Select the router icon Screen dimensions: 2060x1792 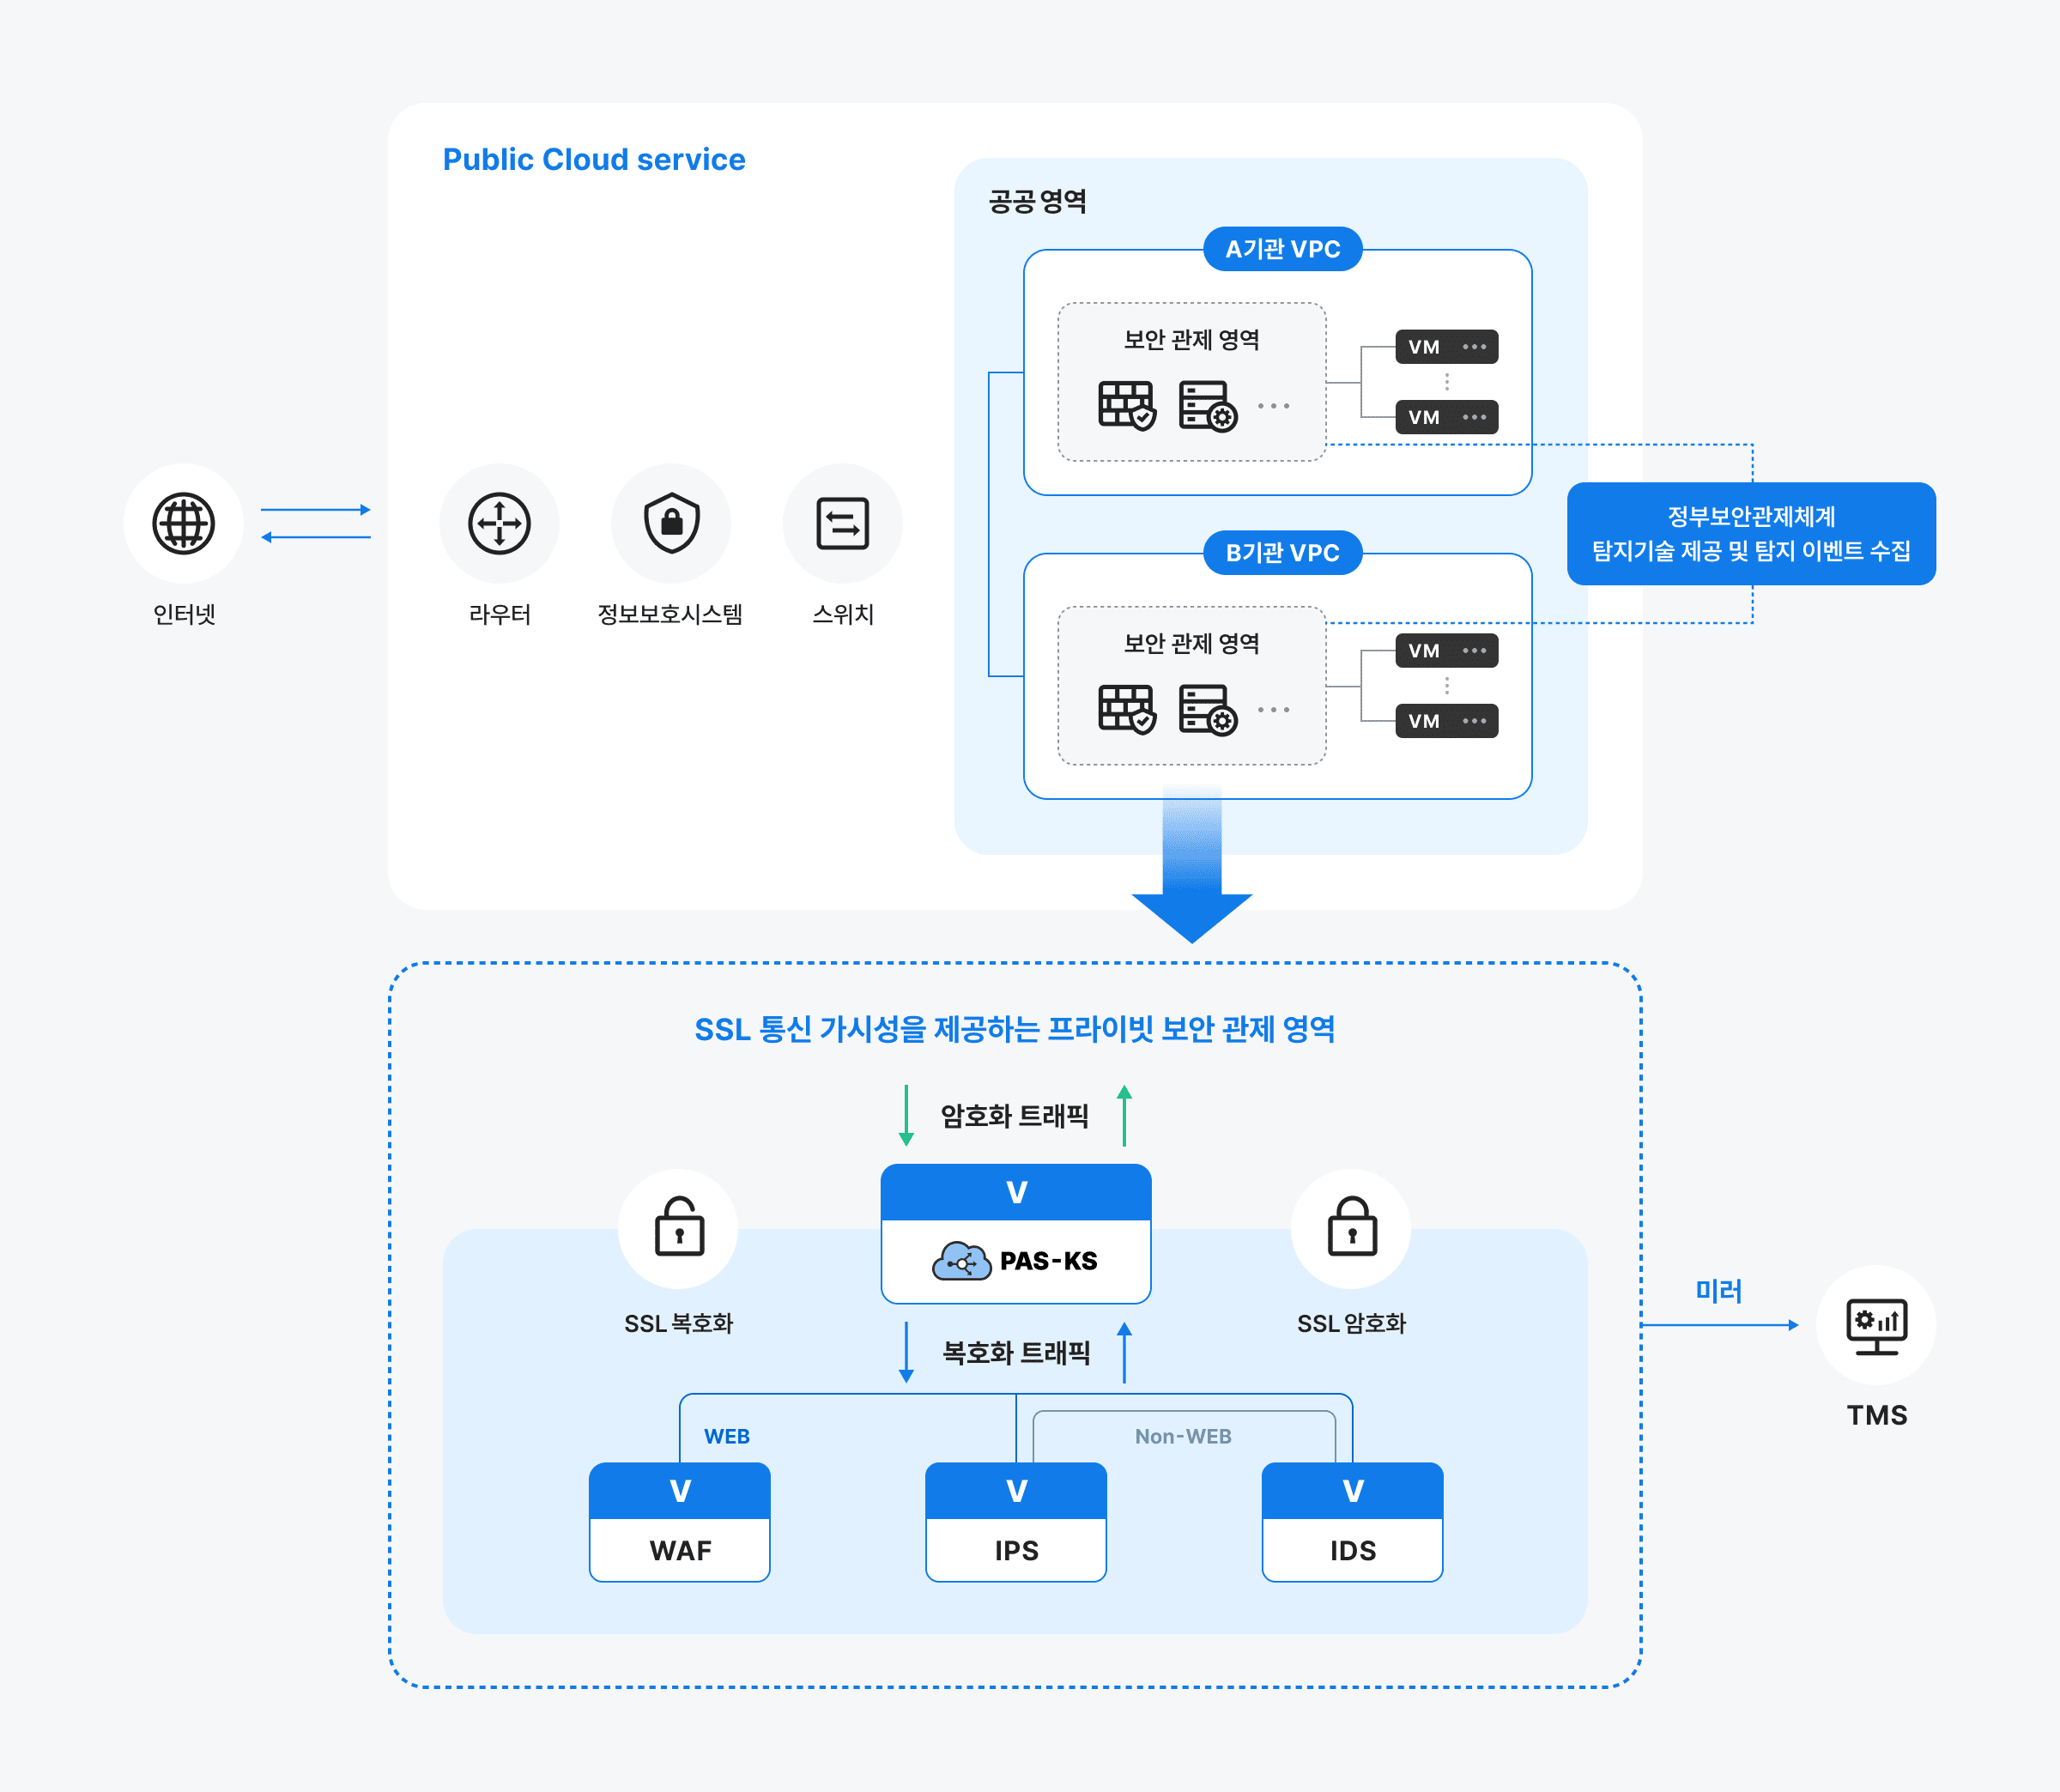pyautogui.click(x=499, y=522)
